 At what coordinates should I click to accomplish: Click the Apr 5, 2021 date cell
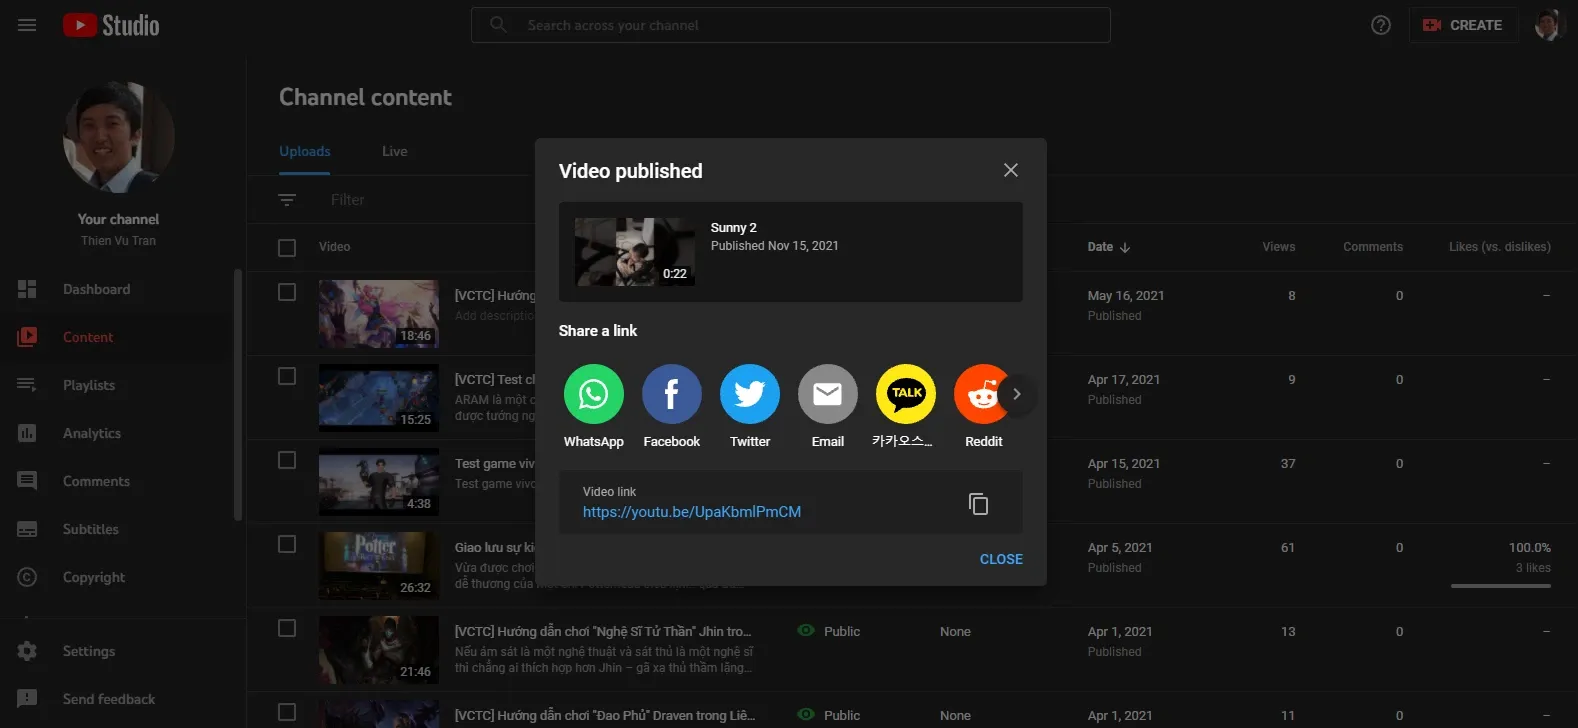[1120, 547]
